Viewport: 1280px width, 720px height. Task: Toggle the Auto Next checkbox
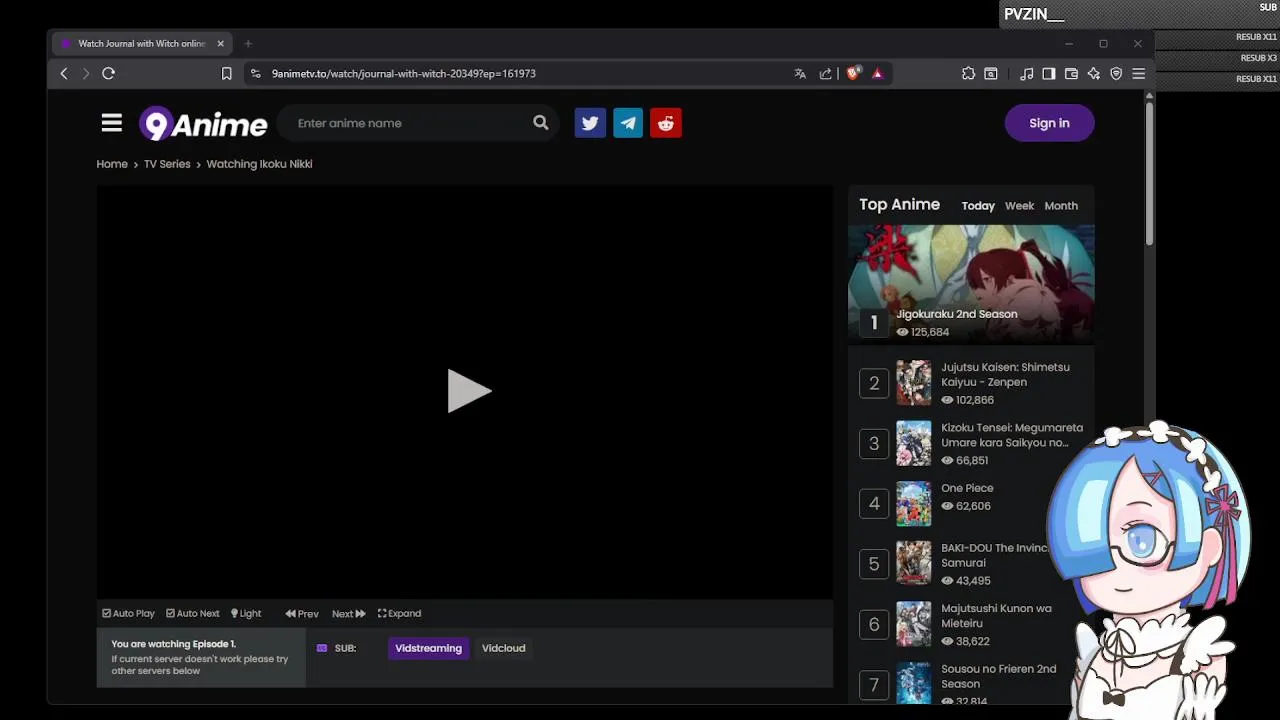coord(193,614)
